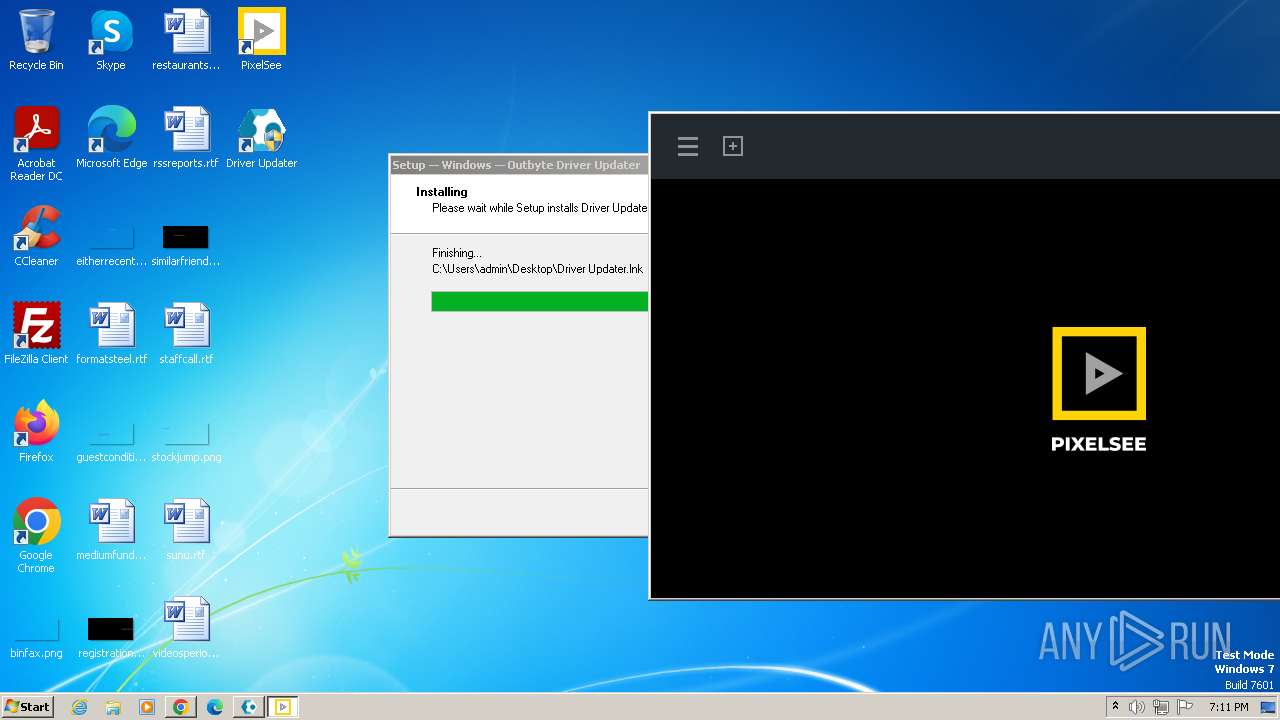Select the Recycle Bin desktop icon
Screen dimensions: 1280x720
pyautogui.click(x=36, y=40)
